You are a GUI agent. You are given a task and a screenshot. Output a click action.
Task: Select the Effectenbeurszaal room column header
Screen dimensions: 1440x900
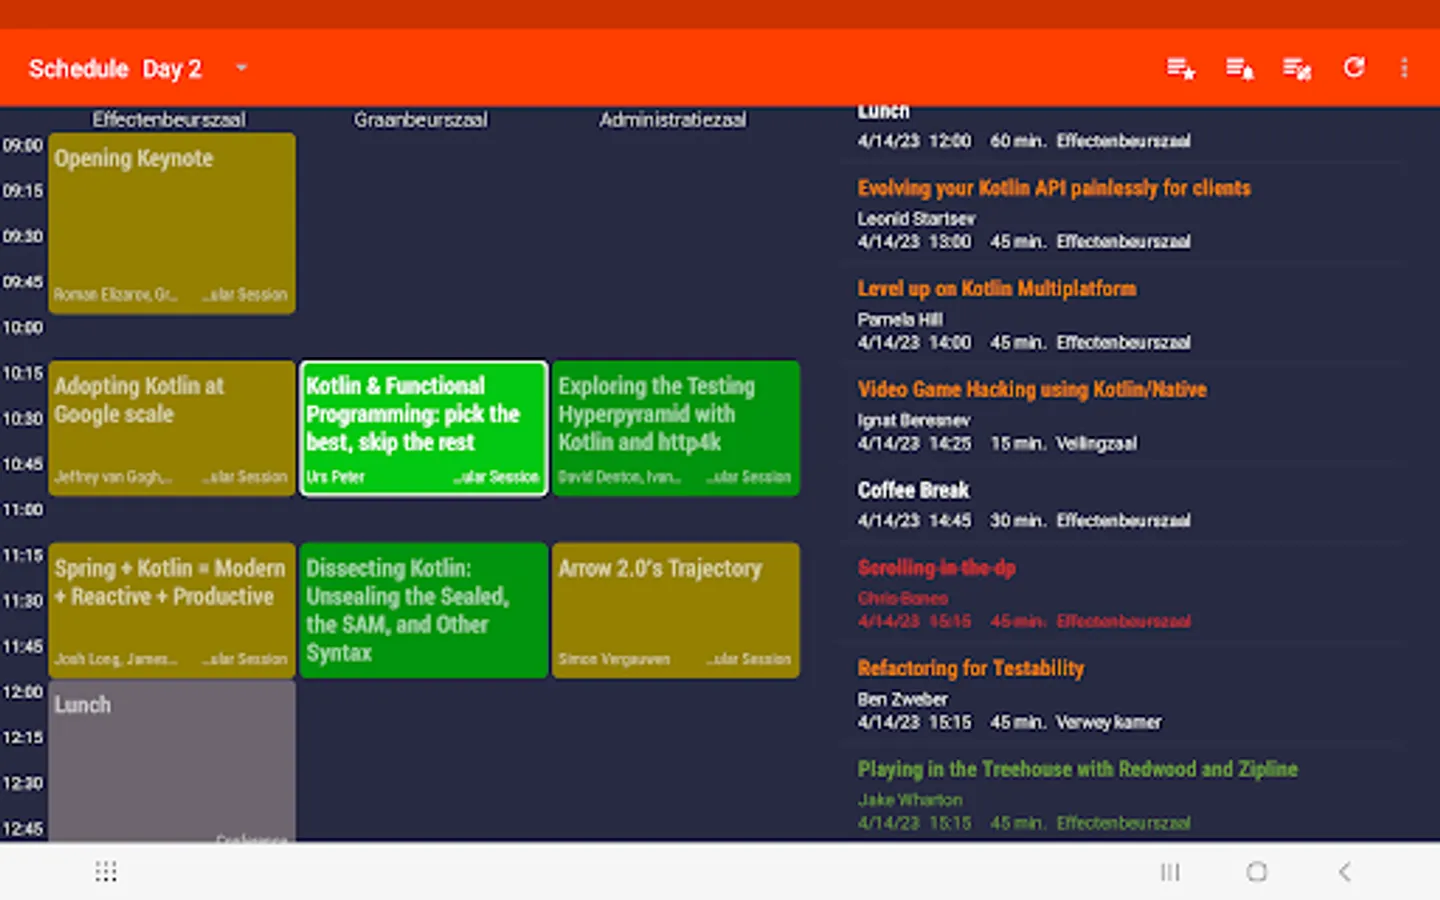pos(169,120)
